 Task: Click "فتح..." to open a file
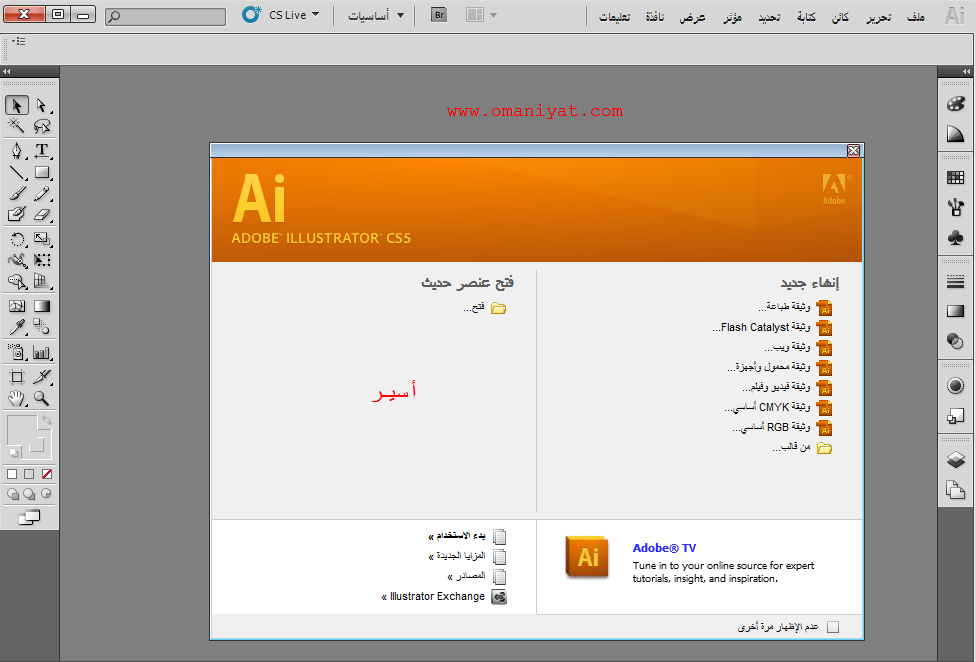[484, 308]
